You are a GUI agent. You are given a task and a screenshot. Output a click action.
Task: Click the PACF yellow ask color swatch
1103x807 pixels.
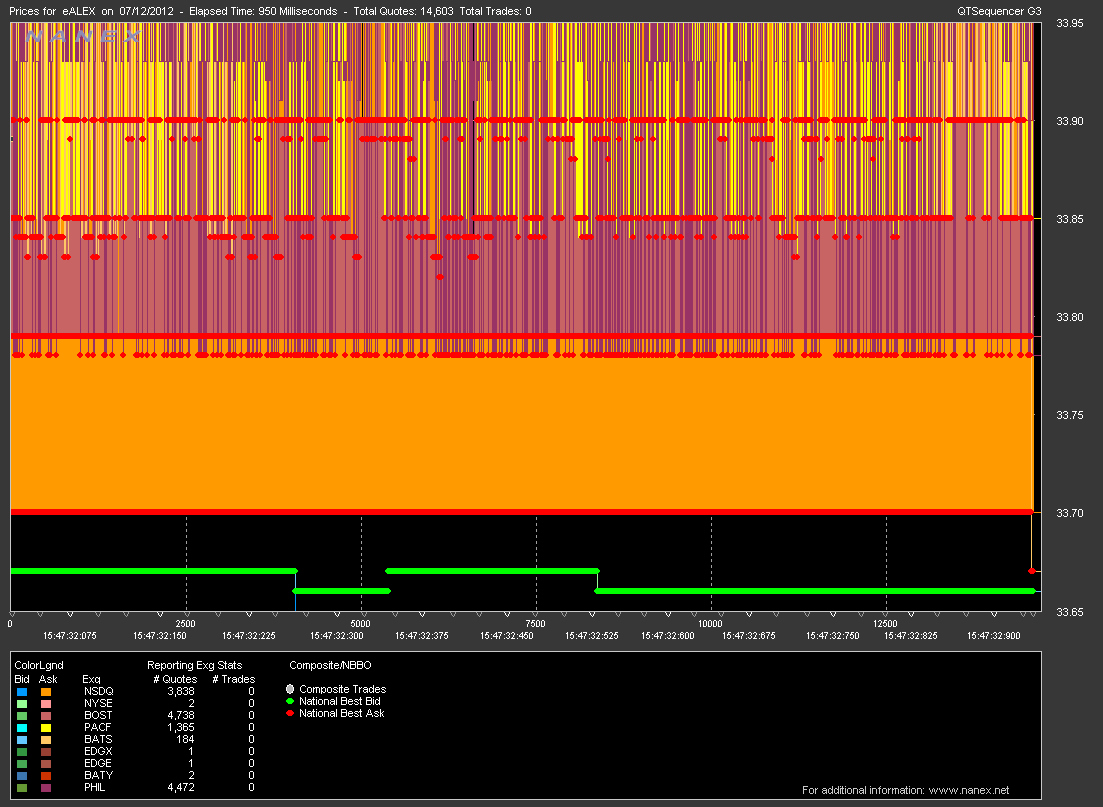pyautogui.click(x=46, y=727)
